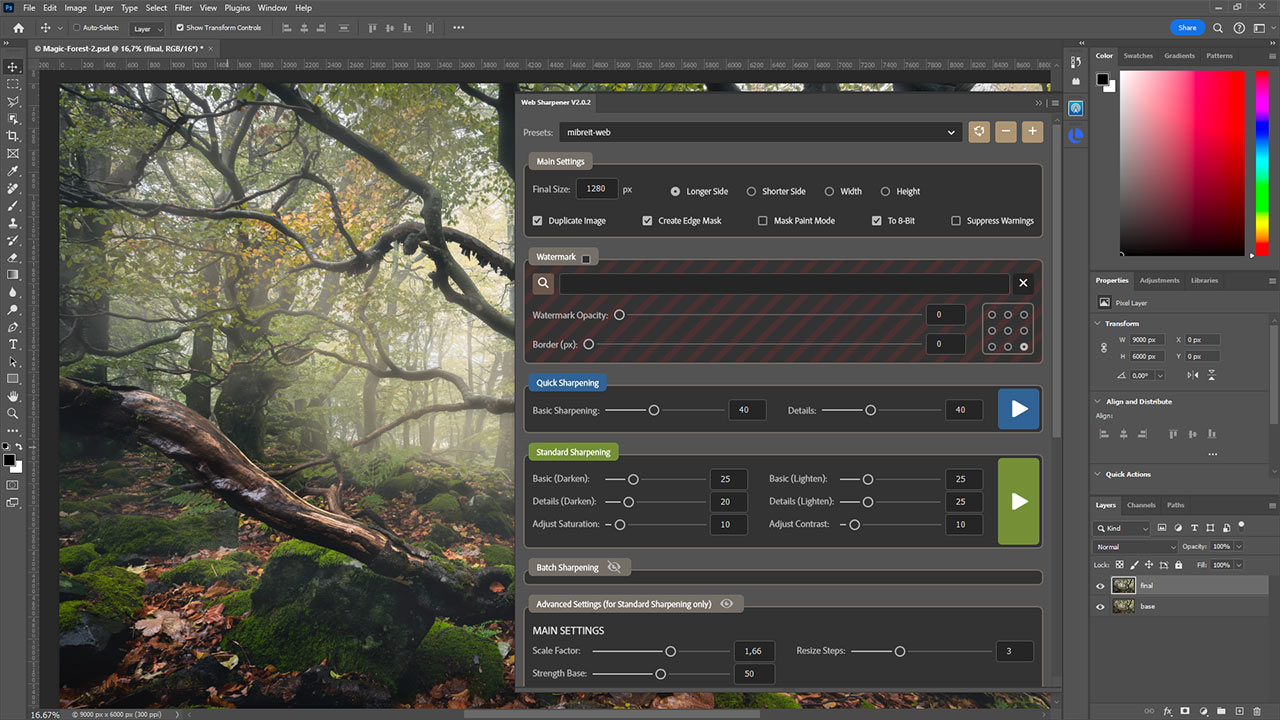This screenshot has width=1280, height=720.
Task: Click the plus button to add a preset
Action: coord(1032,131)
